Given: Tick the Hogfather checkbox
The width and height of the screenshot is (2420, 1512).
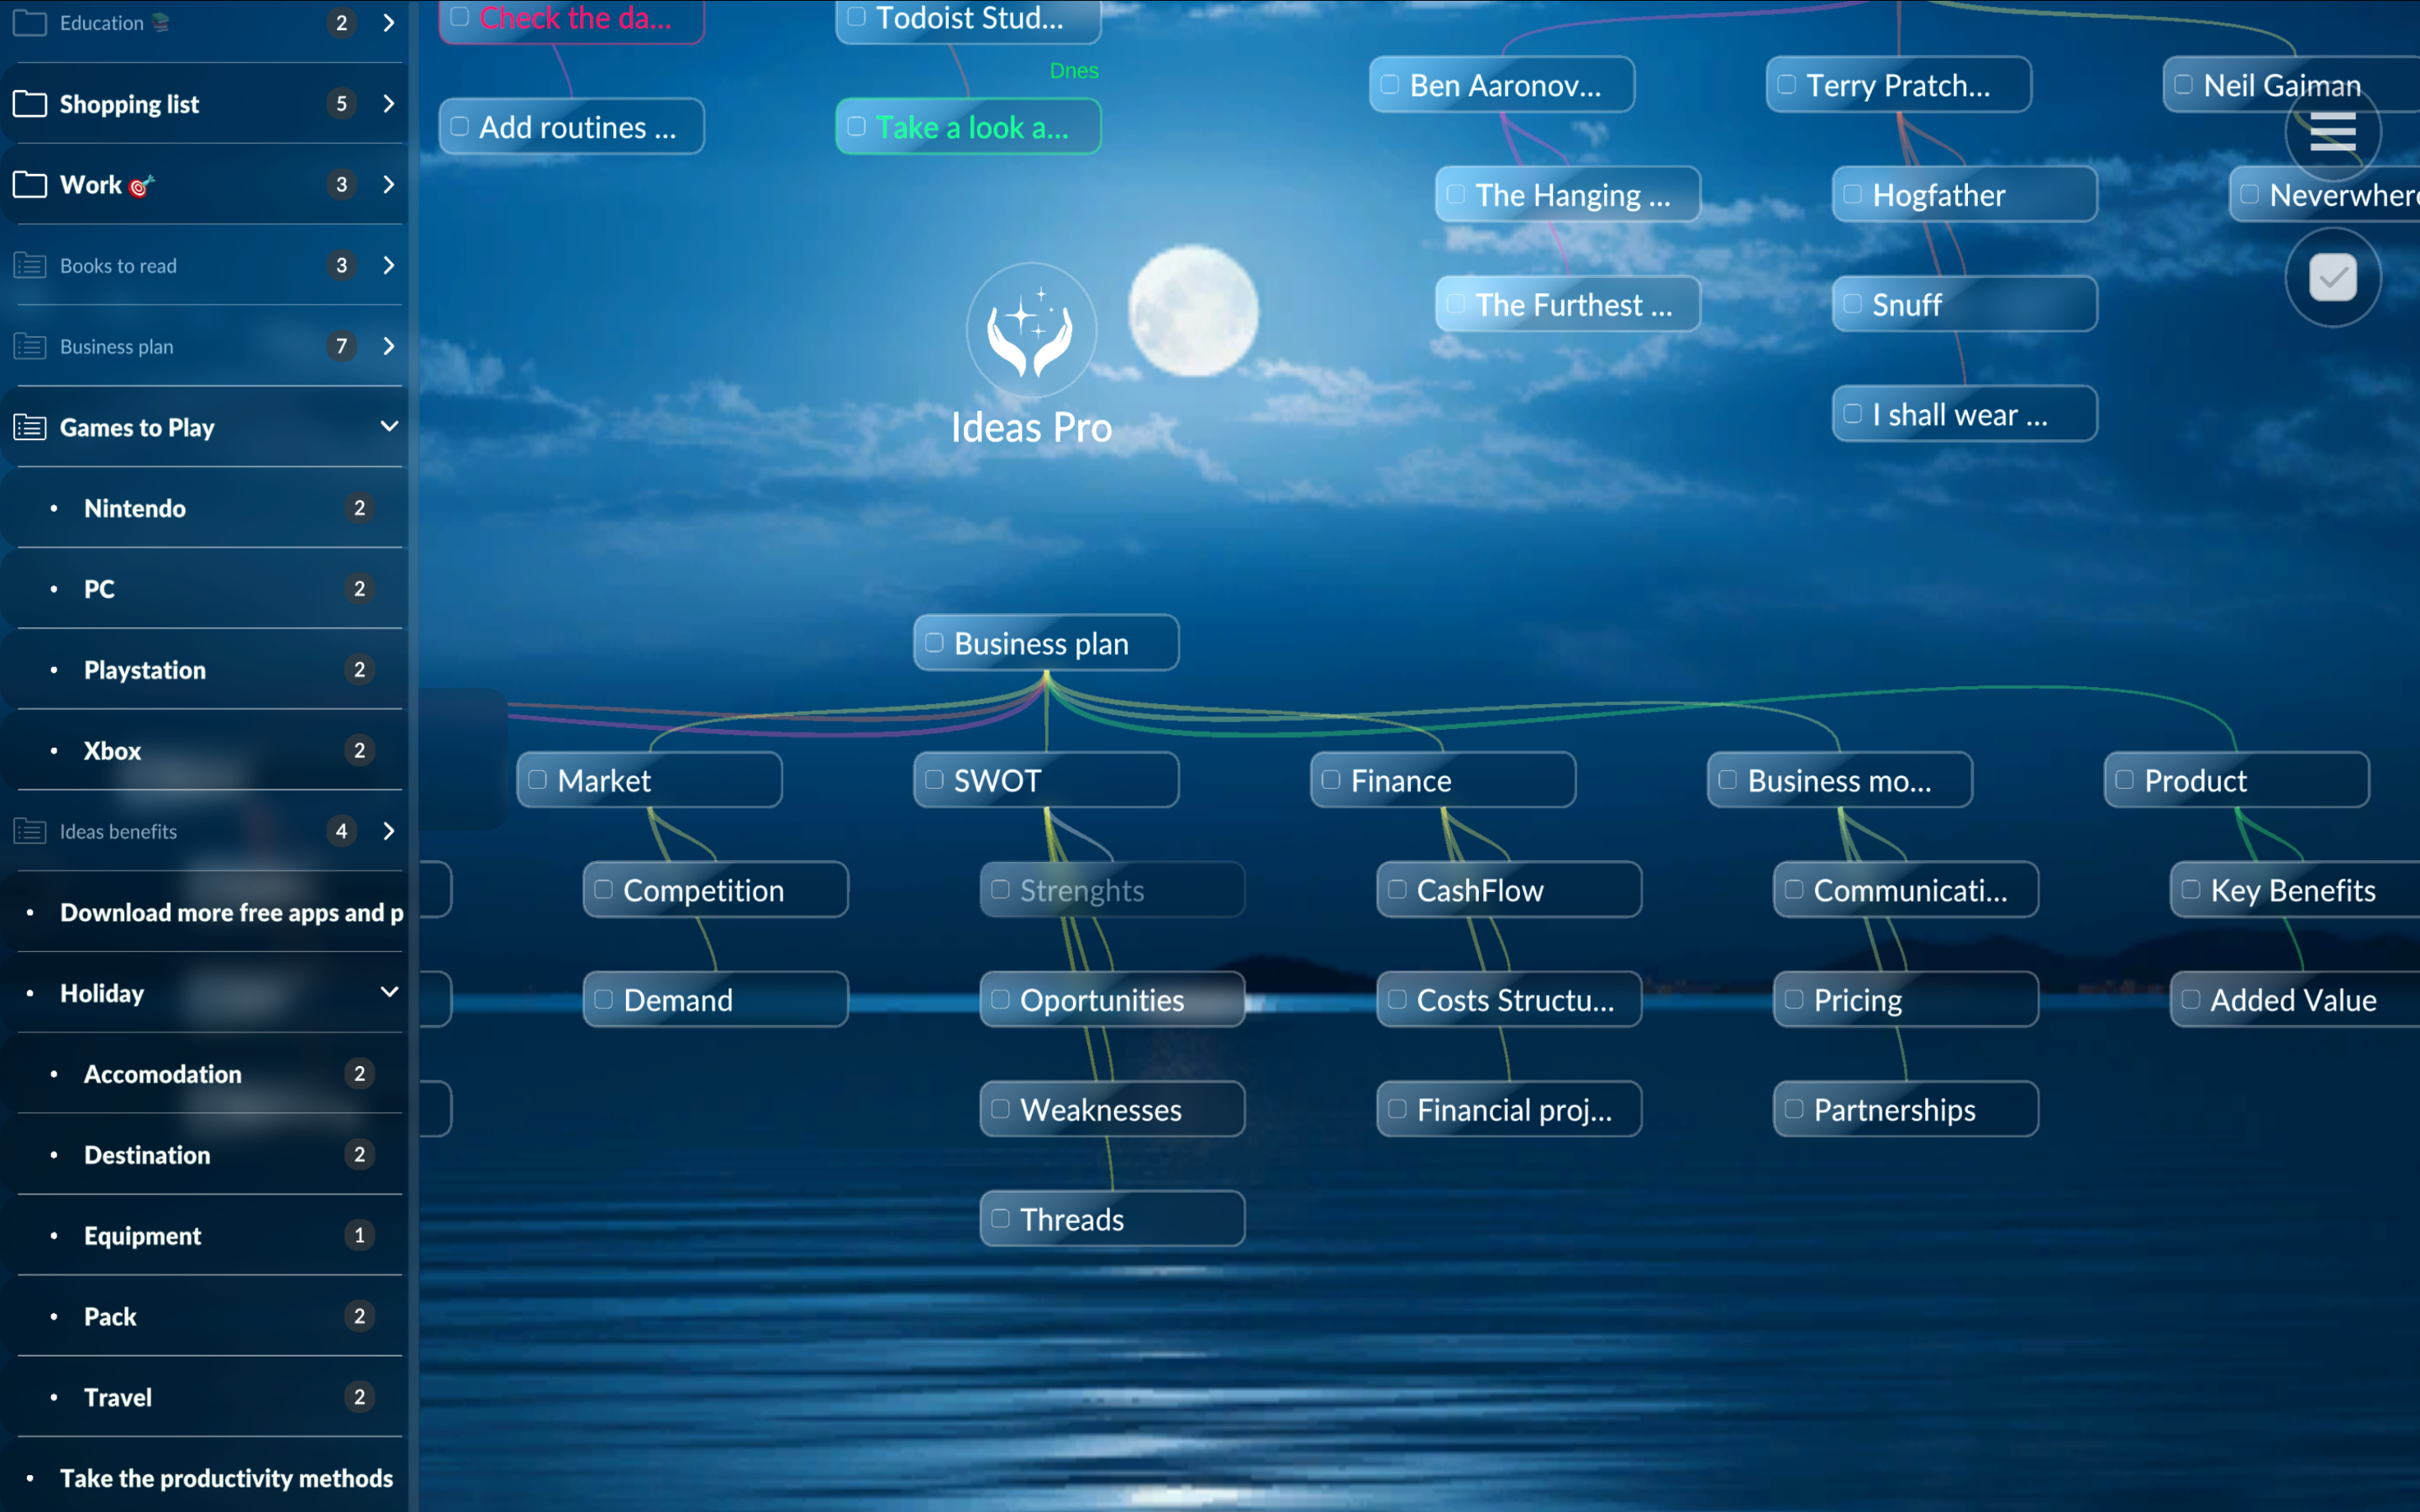Looking at the screenshot, I should click(x=1852, y=195).
